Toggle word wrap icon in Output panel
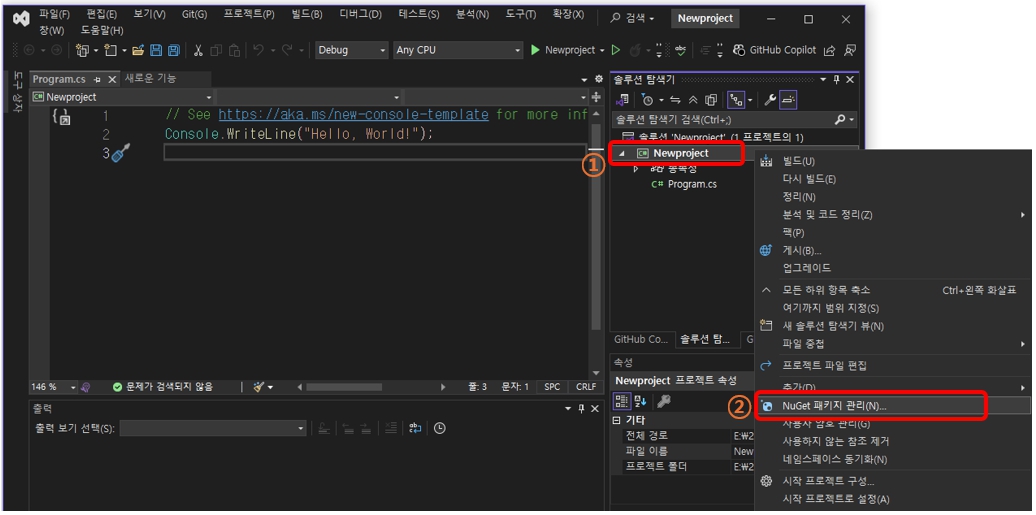This screenshot has width=1036, height=515. [x=415, y=428]
